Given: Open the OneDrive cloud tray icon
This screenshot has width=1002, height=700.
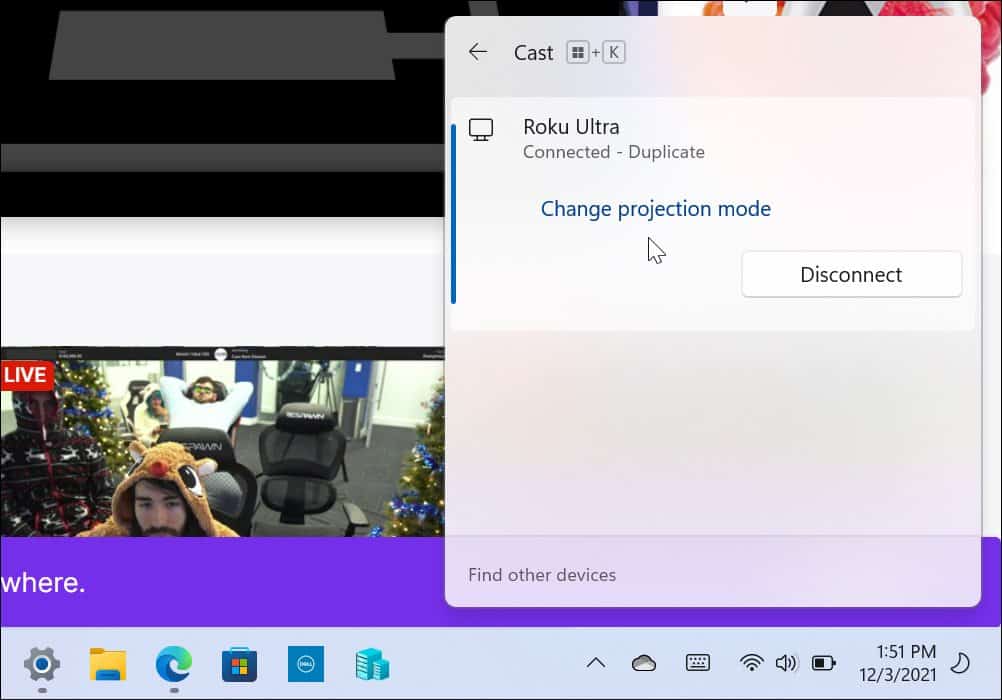Looking at the screenshot, I should (644, 664).
